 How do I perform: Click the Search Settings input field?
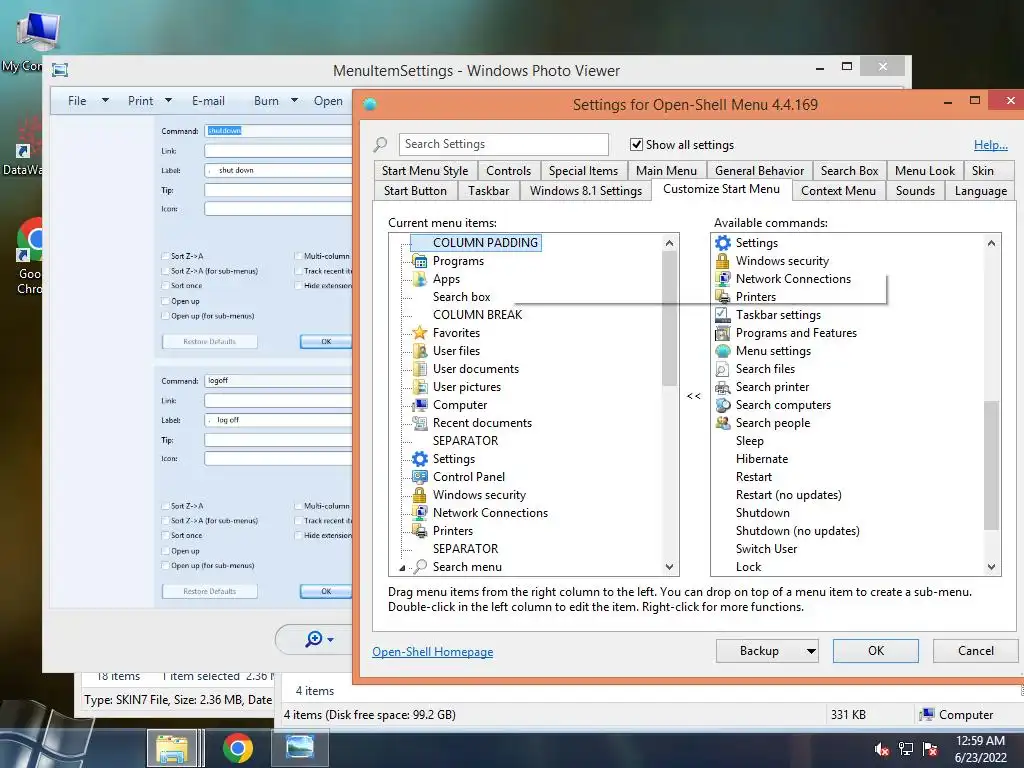(504, 144)
